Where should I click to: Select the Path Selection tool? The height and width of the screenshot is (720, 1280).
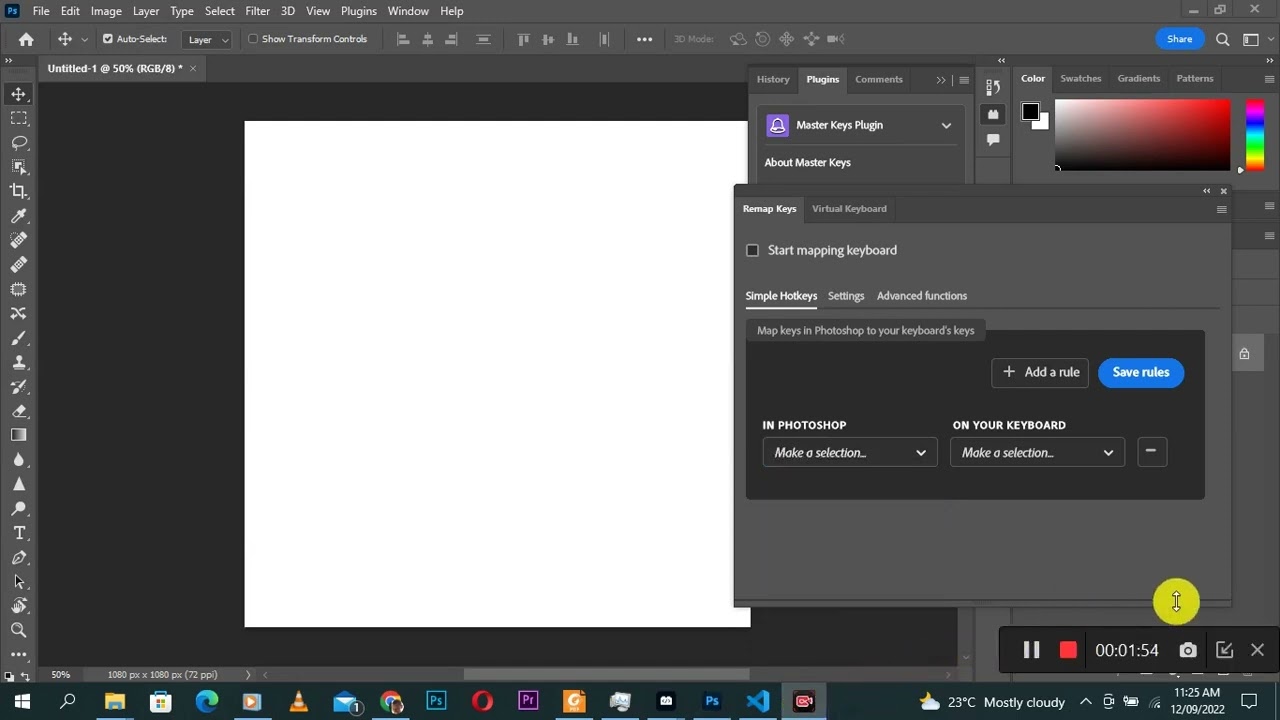[x=19, y=581]
